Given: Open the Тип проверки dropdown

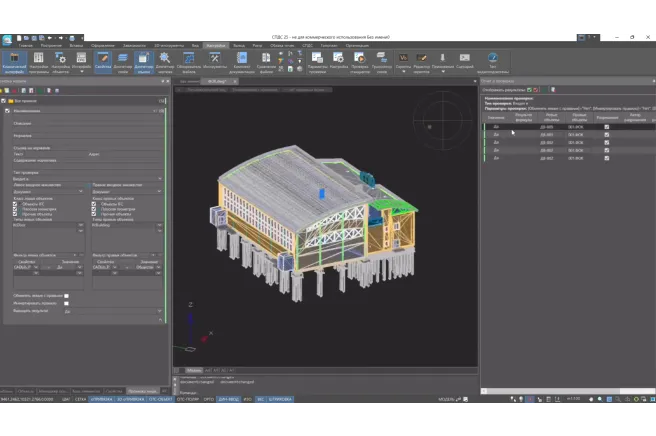Looking at the screenshot, I should [x=85, y=179].
